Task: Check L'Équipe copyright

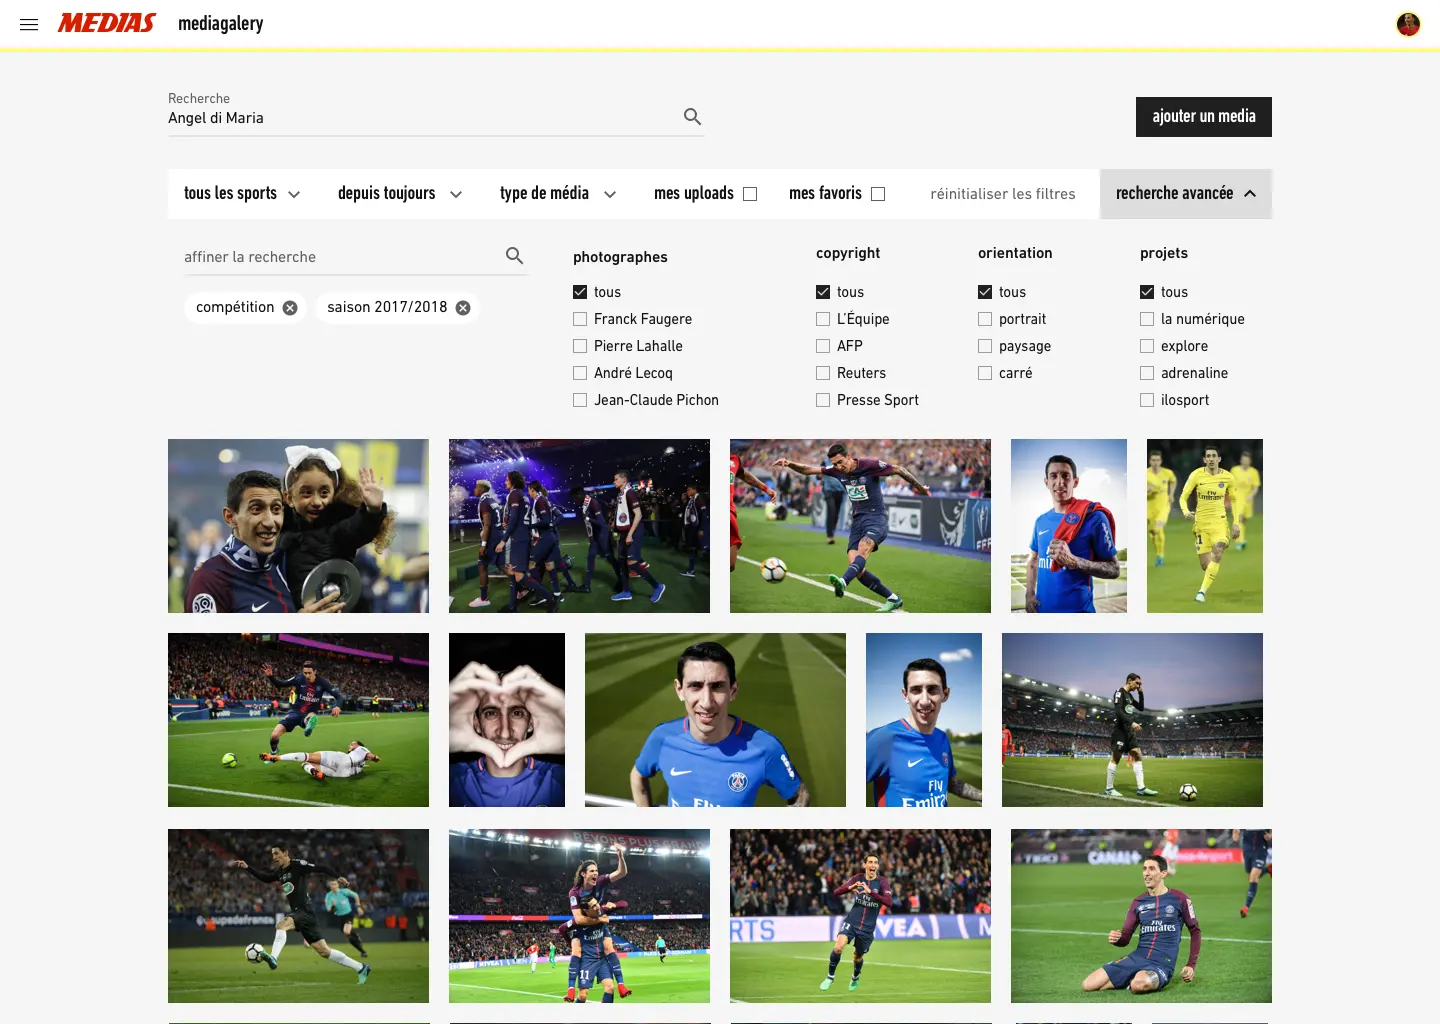Action: pyautogui.click(x=823, y=319)
